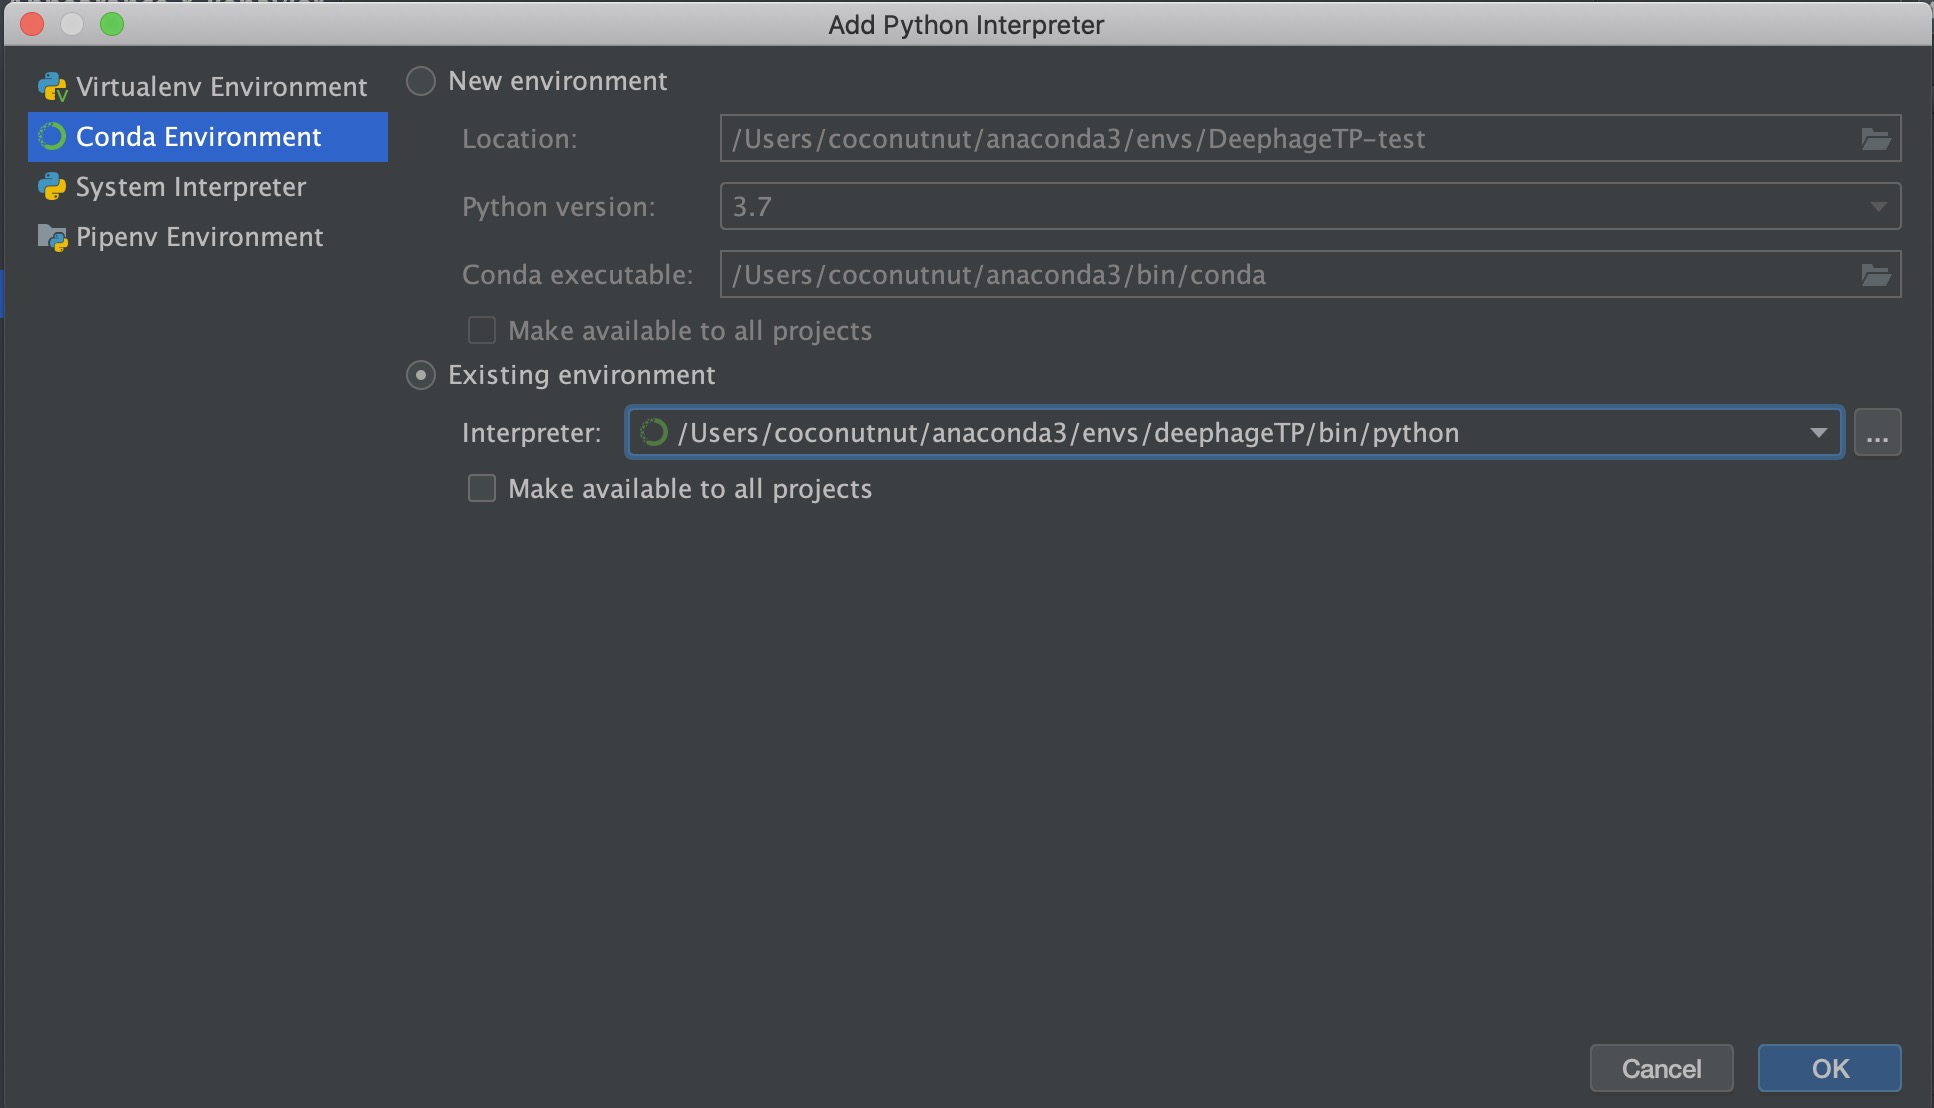The image size is (1934, 1108).
Task: Toggle disabled Make available checkbox under New environment
Action: [x=482, y=330]
